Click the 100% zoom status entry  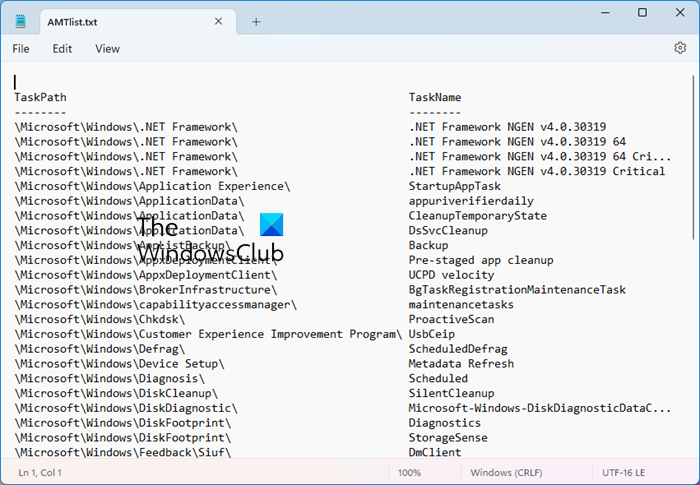click(409, 472)
